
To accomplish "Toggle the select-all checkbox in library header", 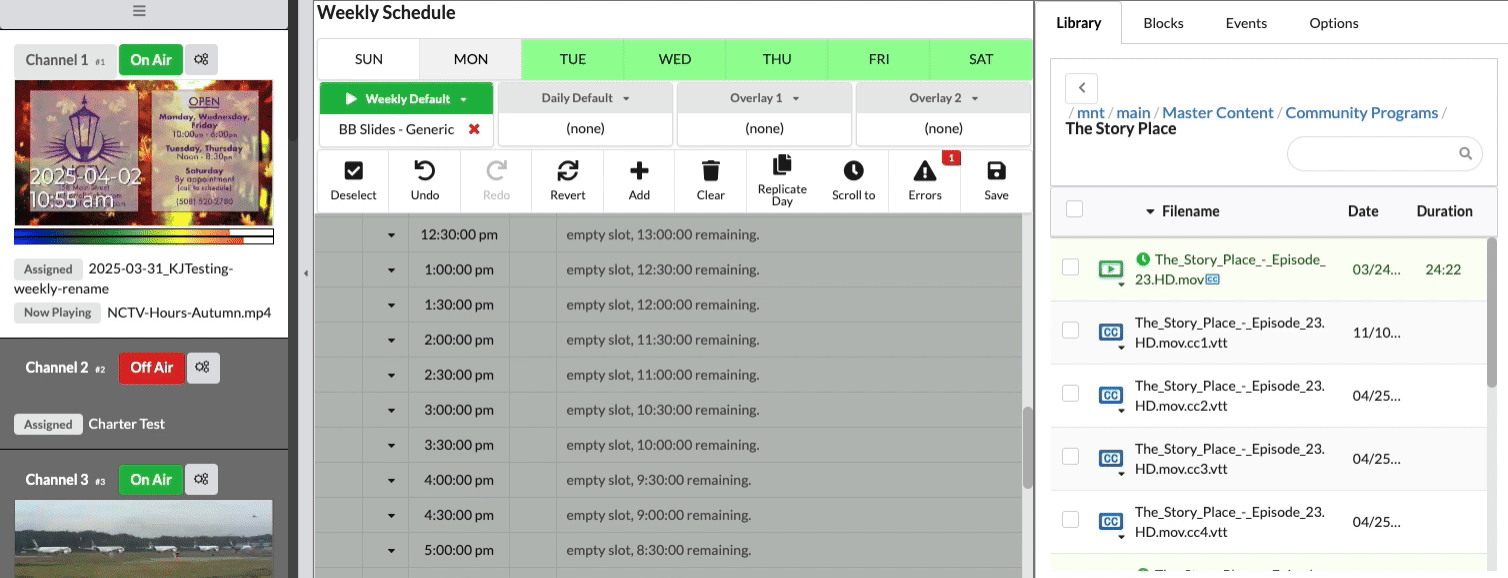I will [x=1074, y=209].
